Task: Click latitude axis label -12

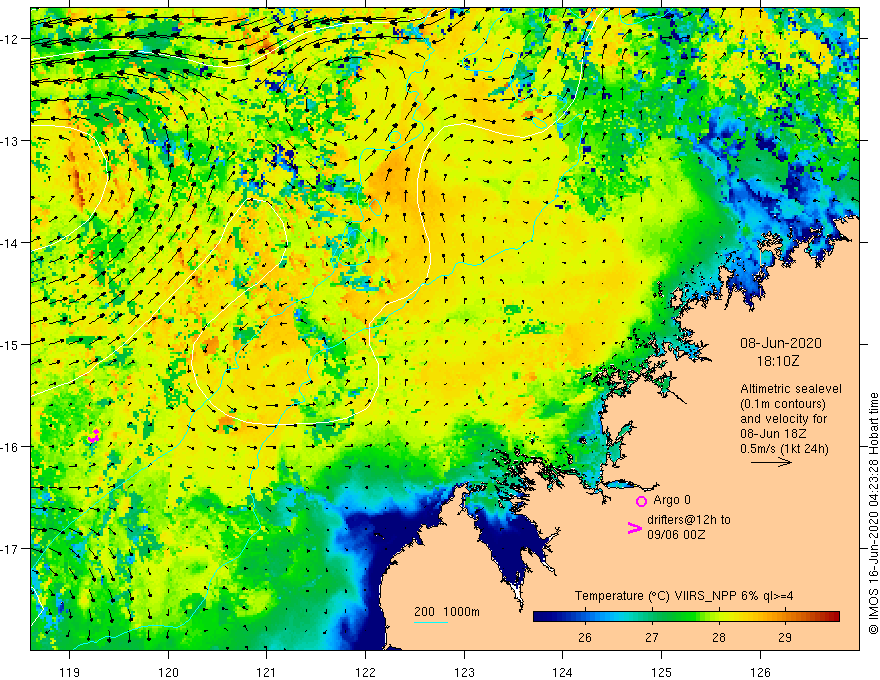Action: (x=11, y=39)
